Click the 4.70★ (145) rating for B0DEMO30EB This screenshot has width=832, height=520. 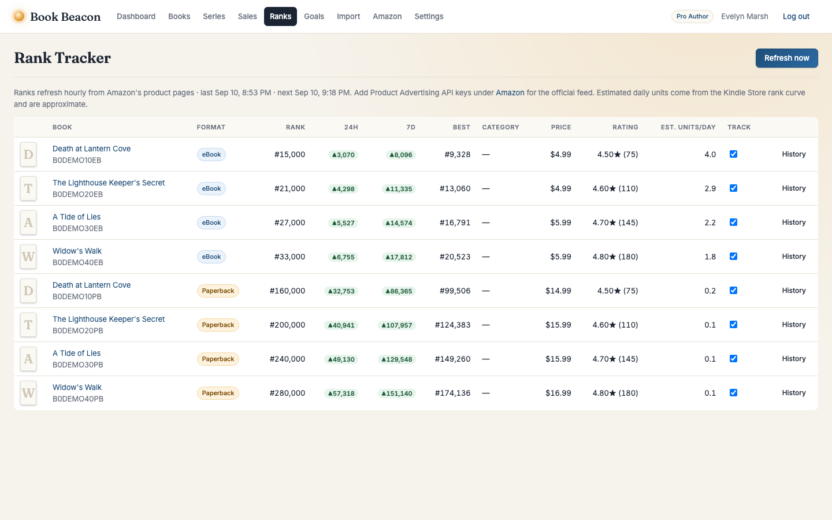(615, 222)
